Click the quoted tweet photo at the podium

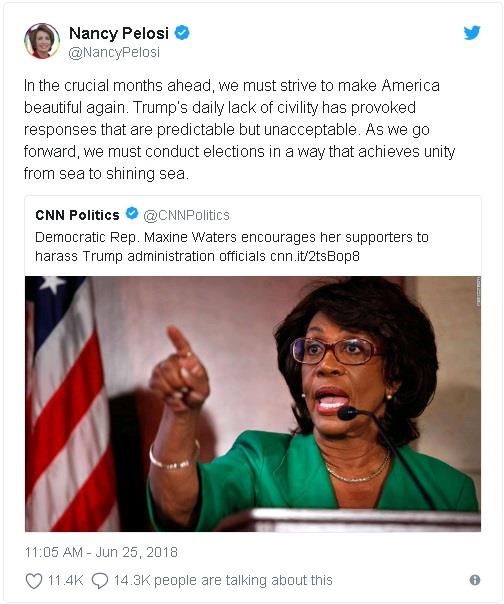point(253,404)
